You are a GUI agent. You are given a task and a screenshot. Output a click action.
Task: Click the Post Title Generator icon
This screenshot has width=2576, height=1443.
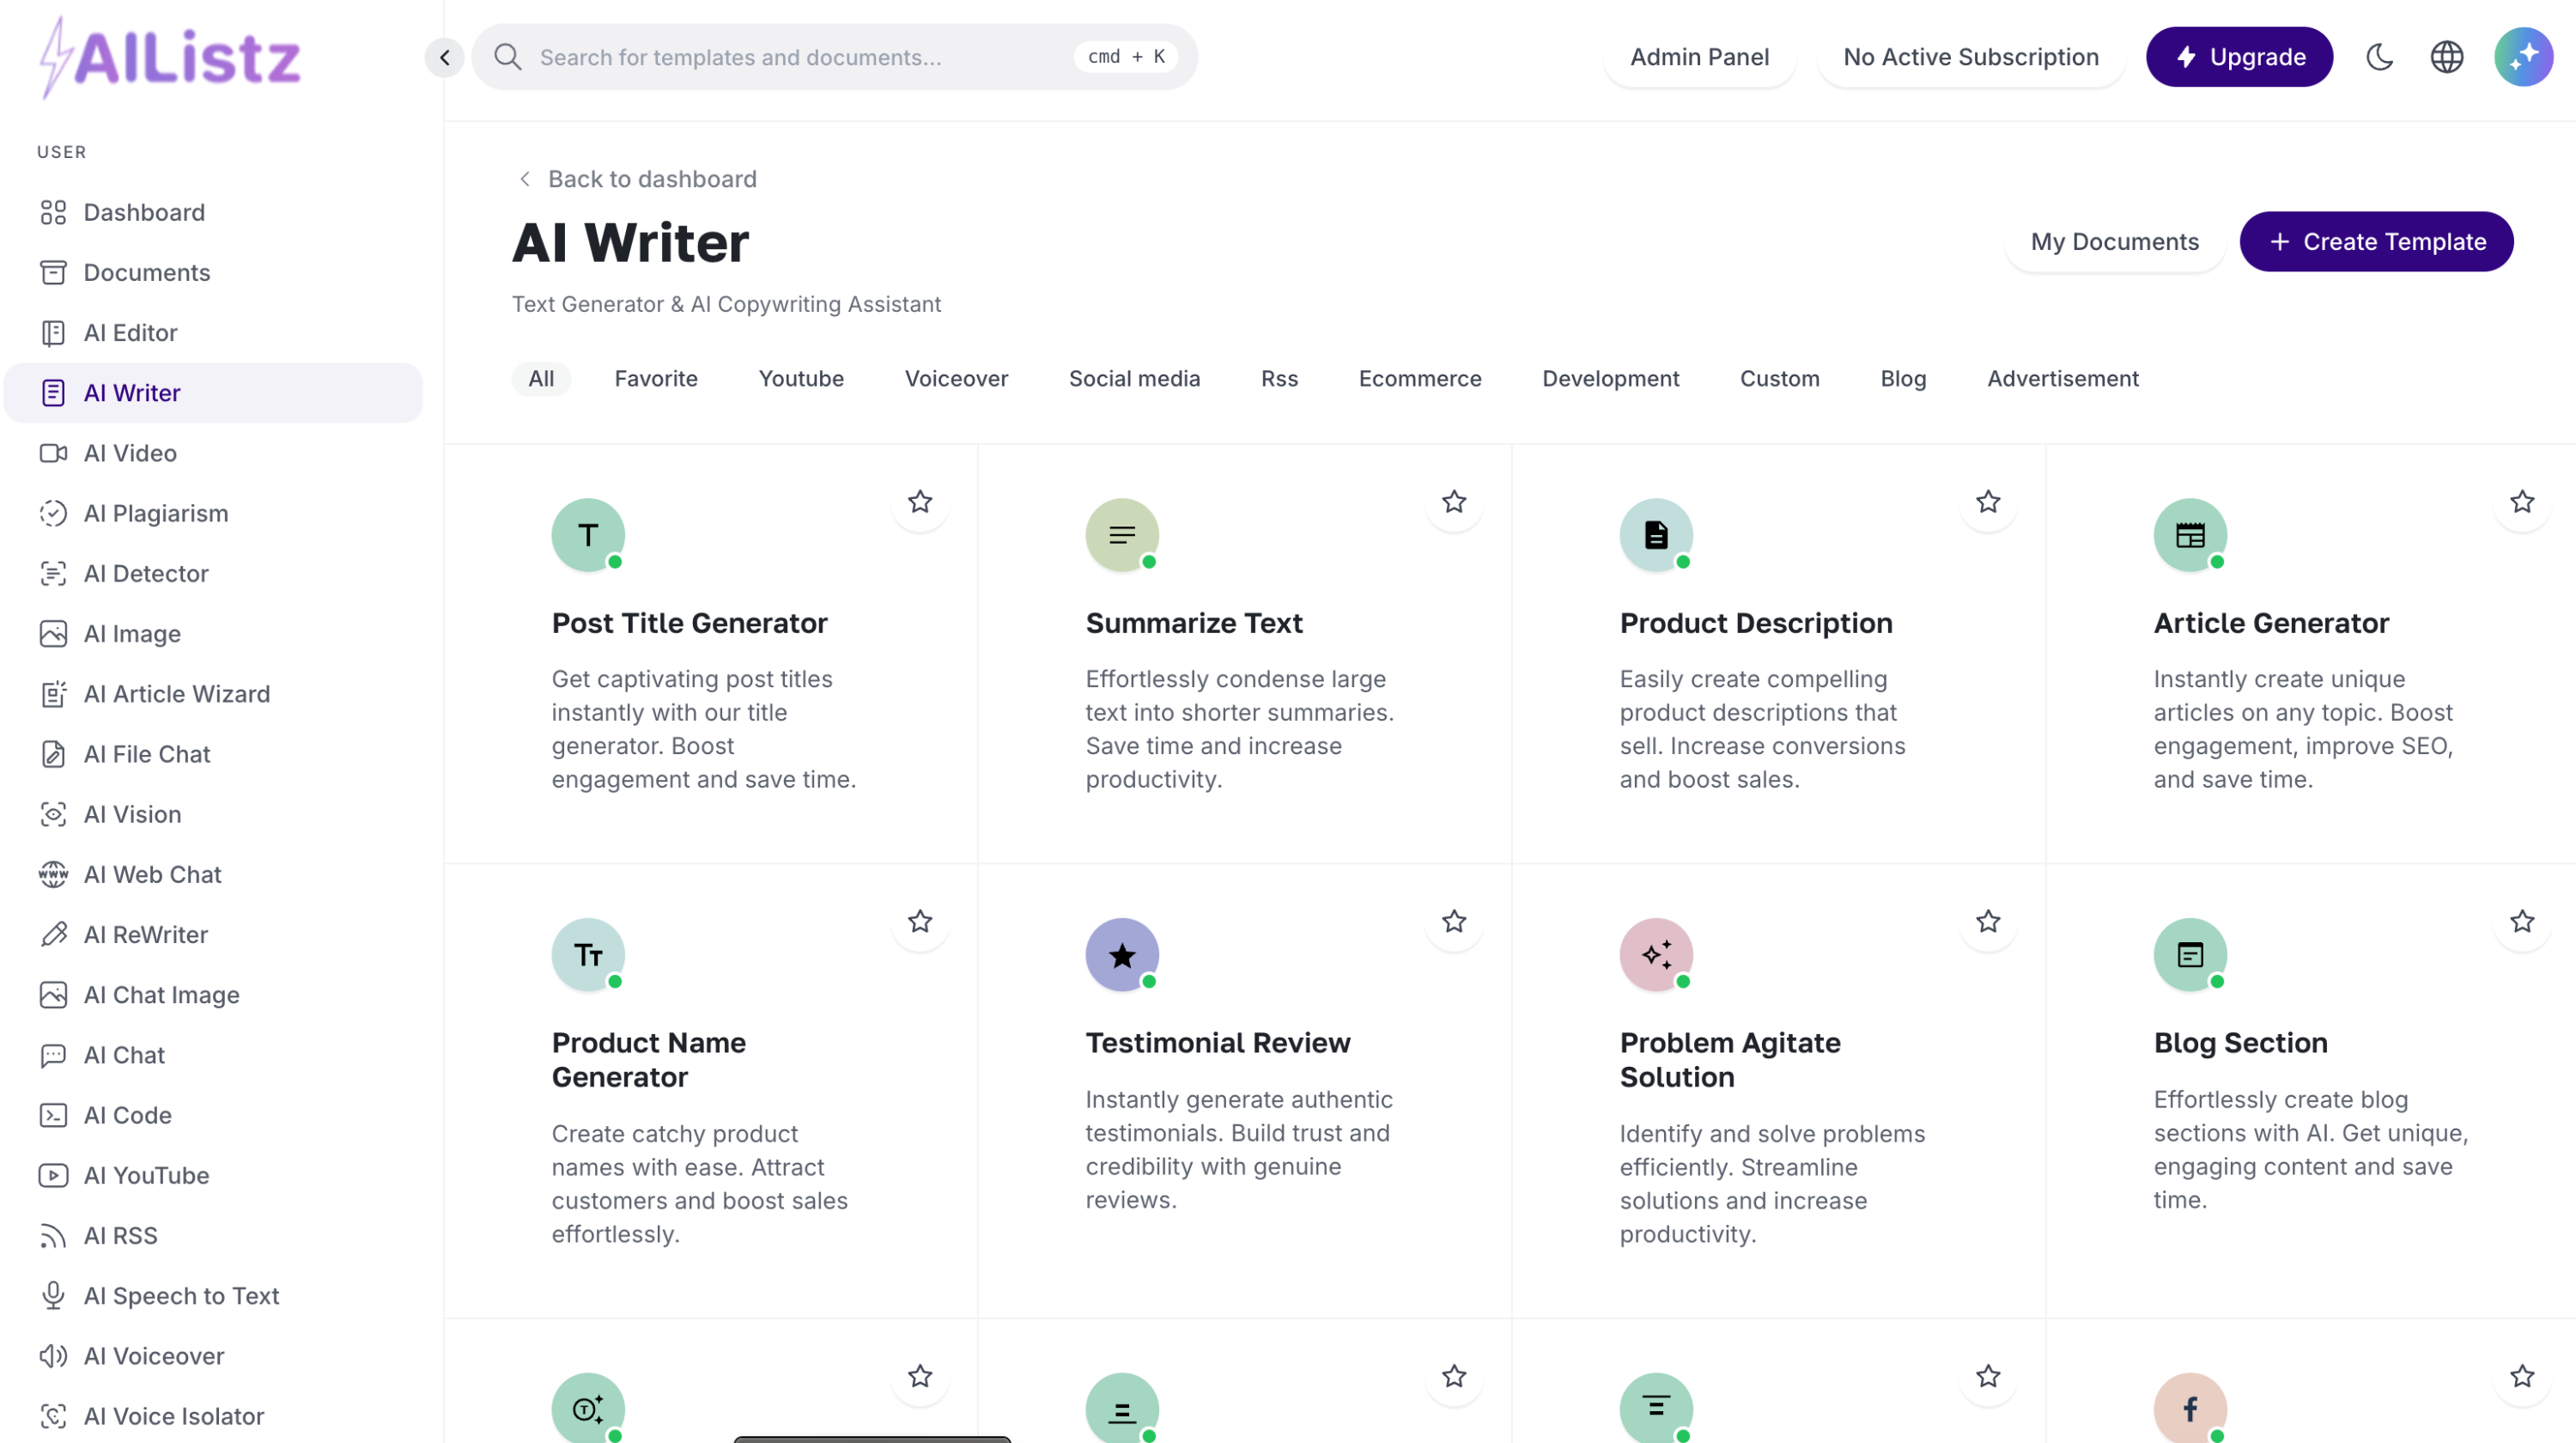(x=588, y=535)
